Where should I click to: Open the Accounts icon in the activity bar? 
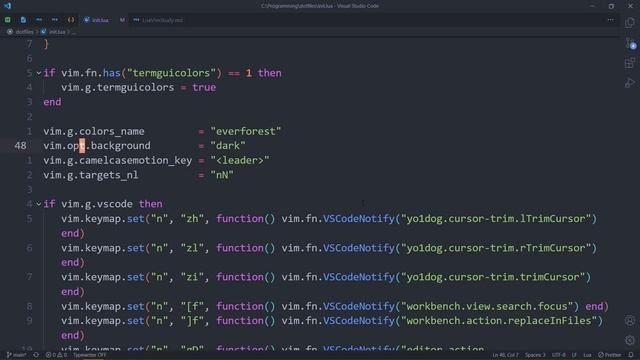[629, 320]
